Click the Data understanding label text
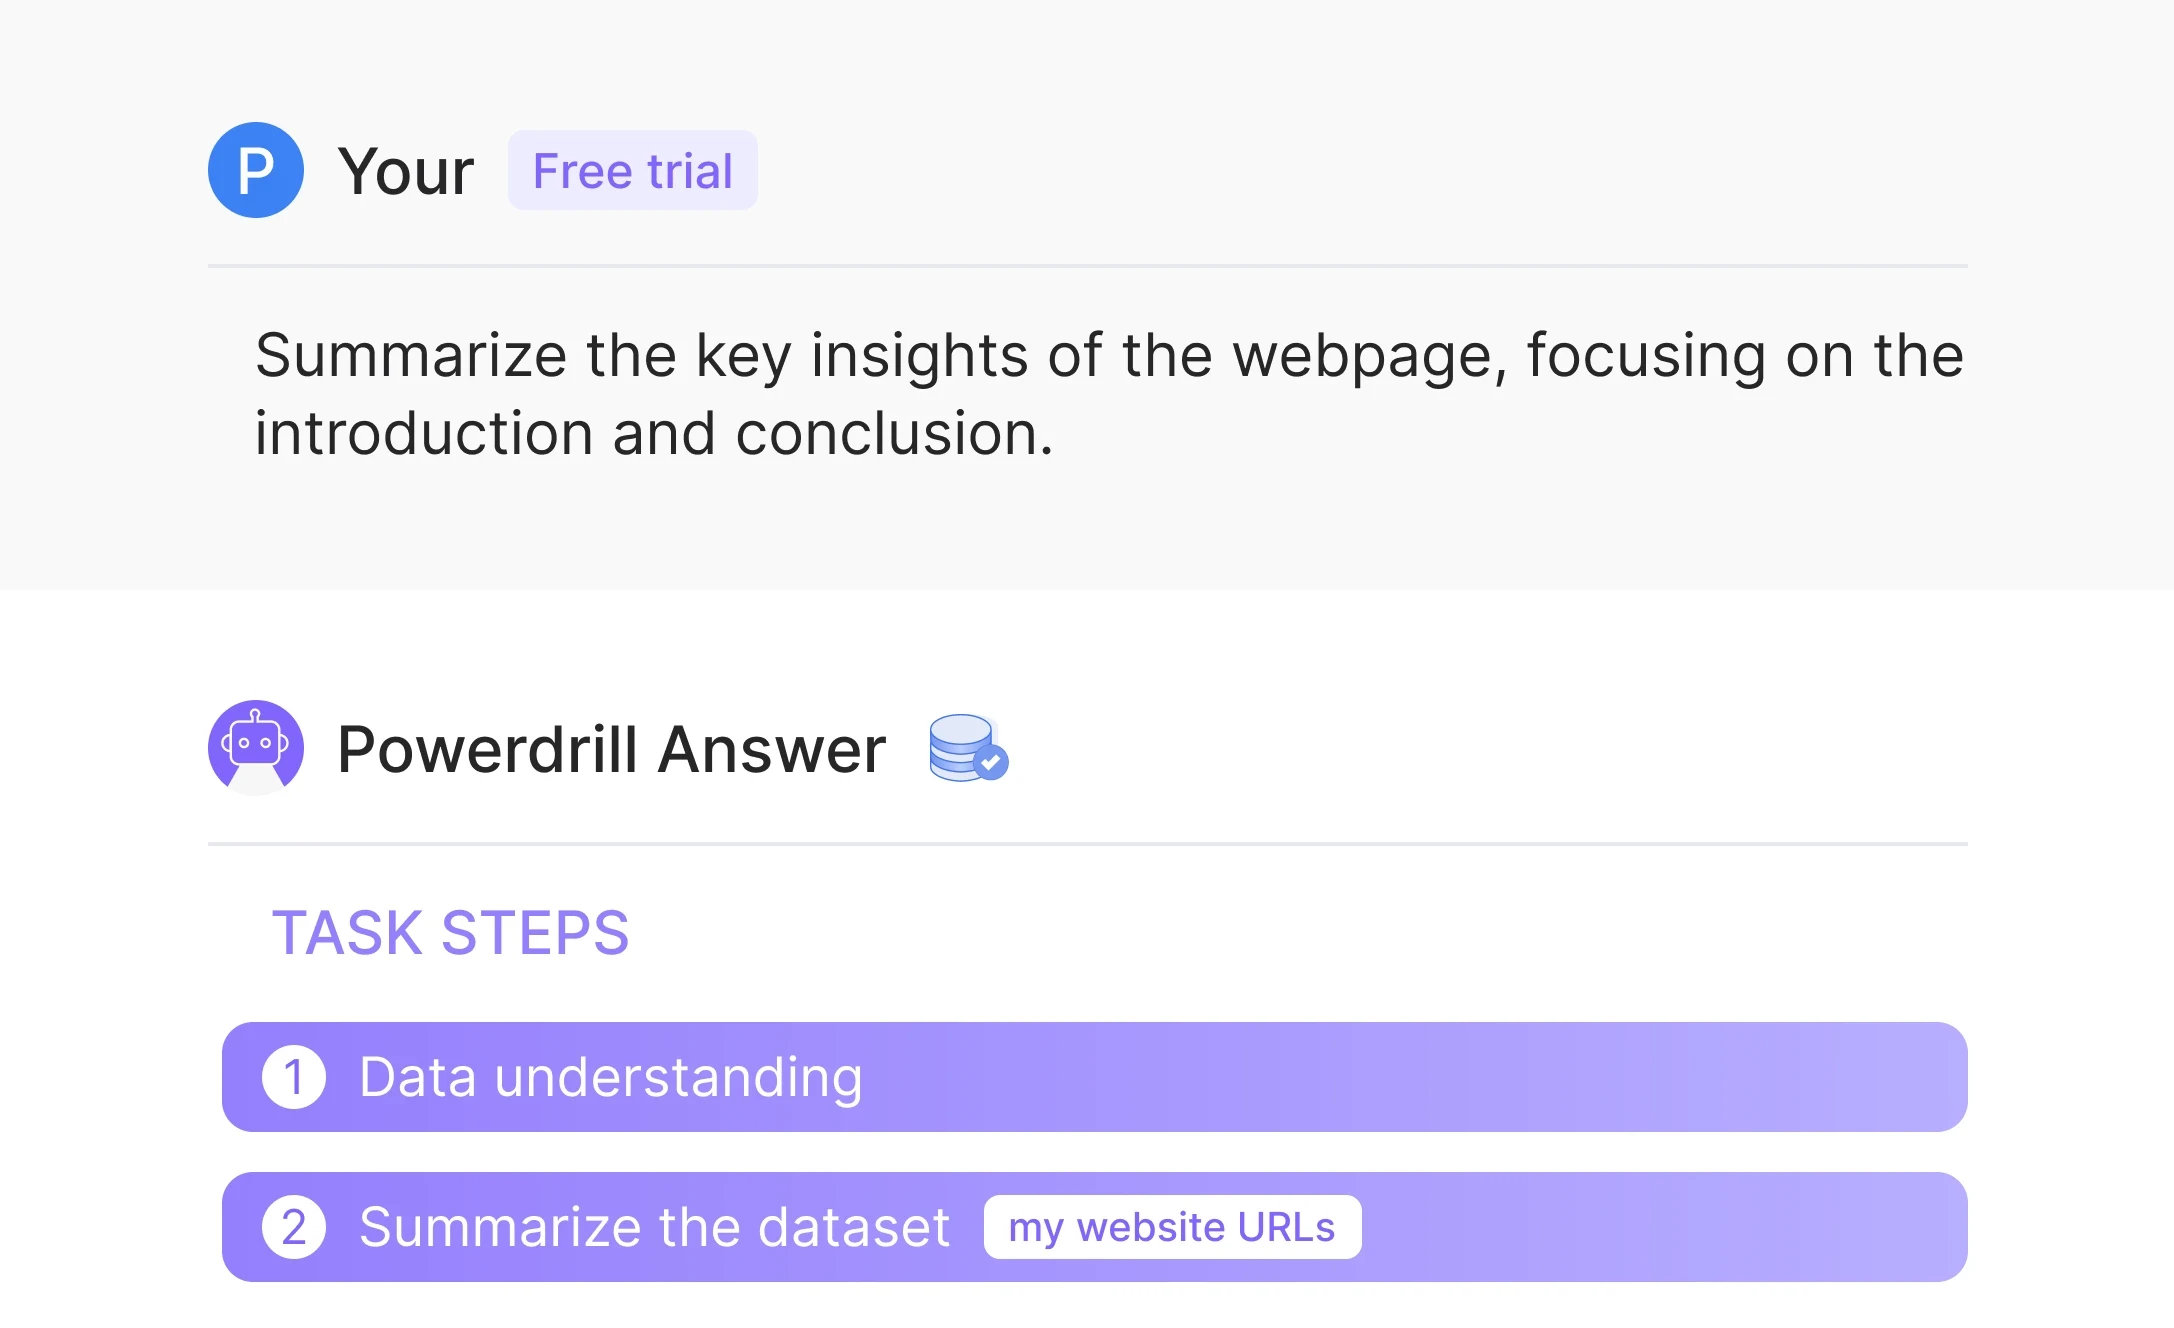Screen dimensions: 2174x1328 pos(610,1078)
